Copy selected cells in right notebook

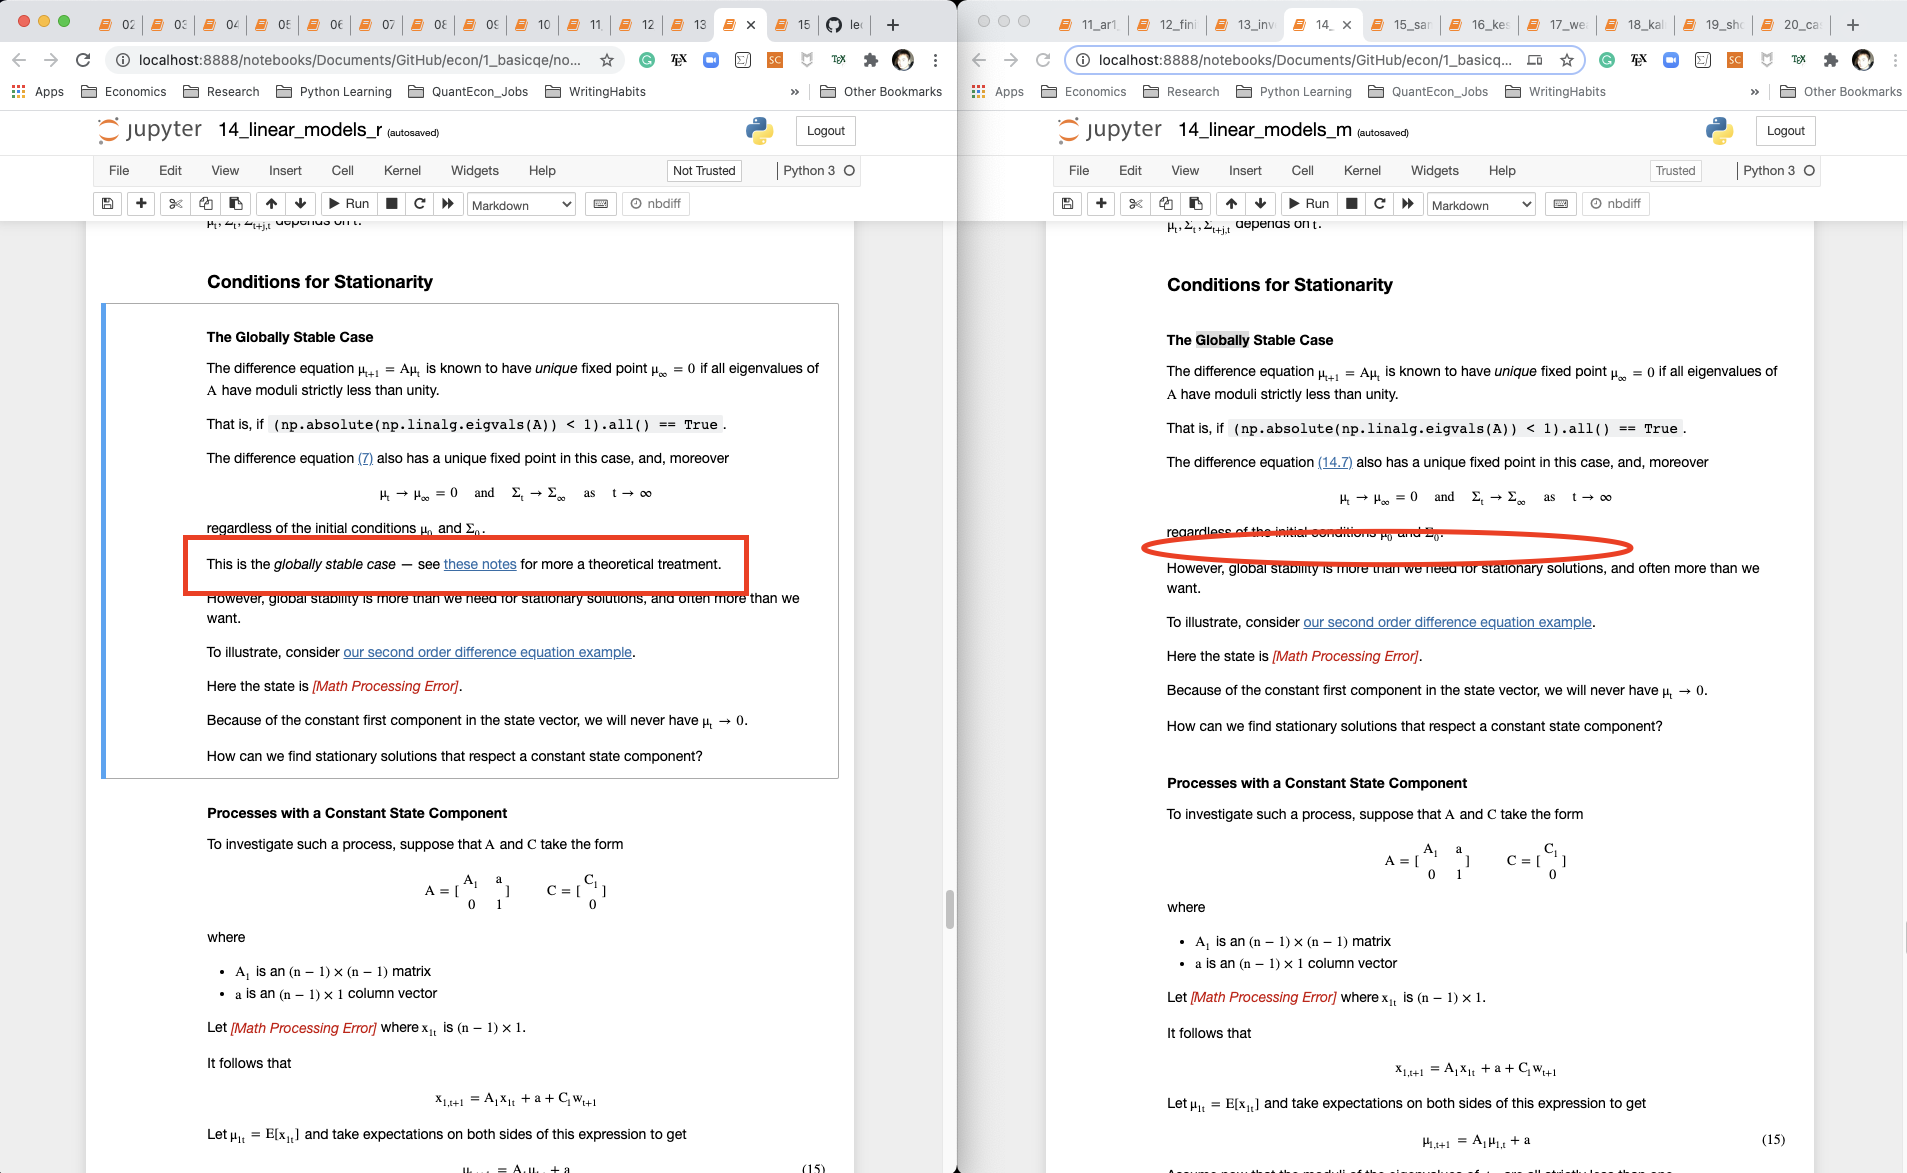click(x=1165, y=204)
